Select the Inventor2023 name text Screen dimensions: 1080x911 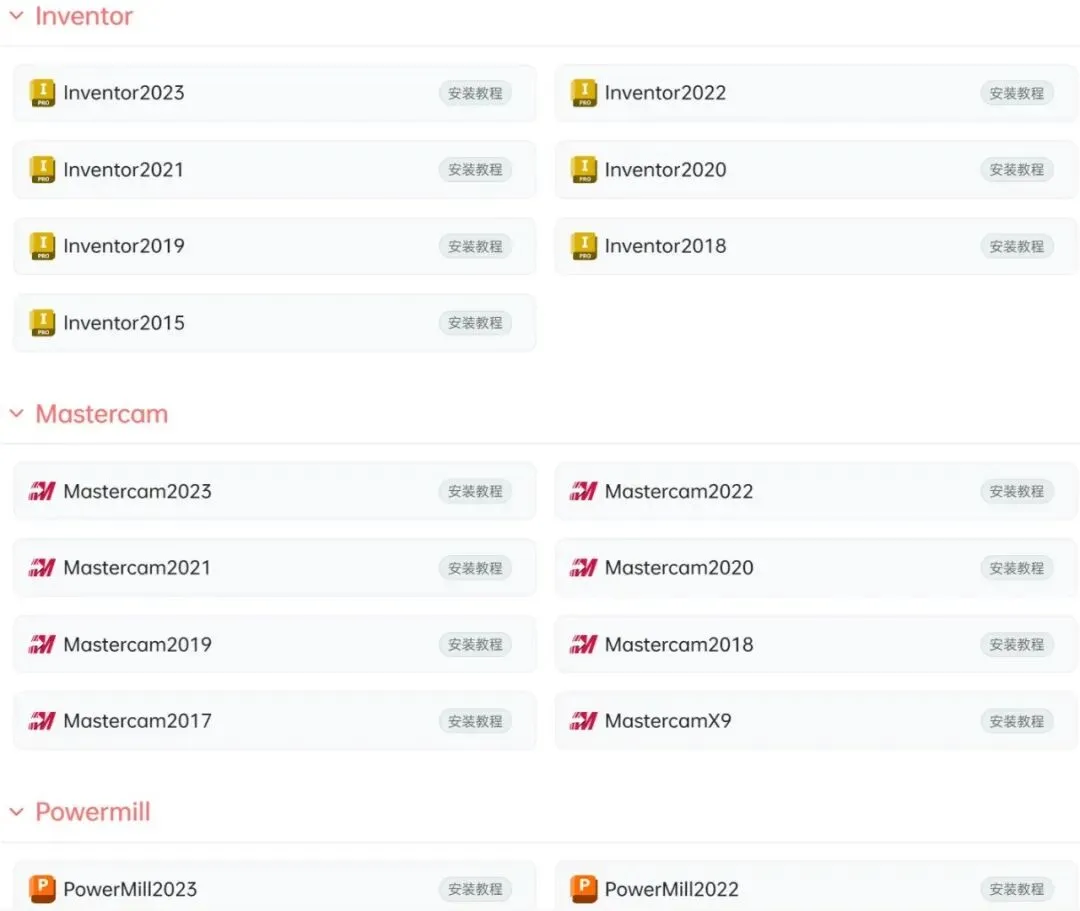(x=124, y=93)
